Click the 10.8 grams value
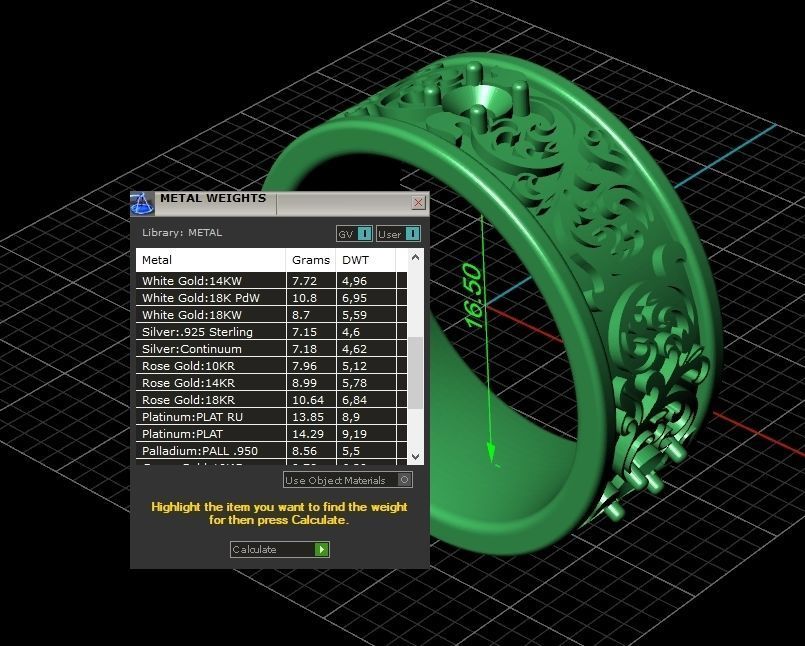 click(x=304, y=298)
